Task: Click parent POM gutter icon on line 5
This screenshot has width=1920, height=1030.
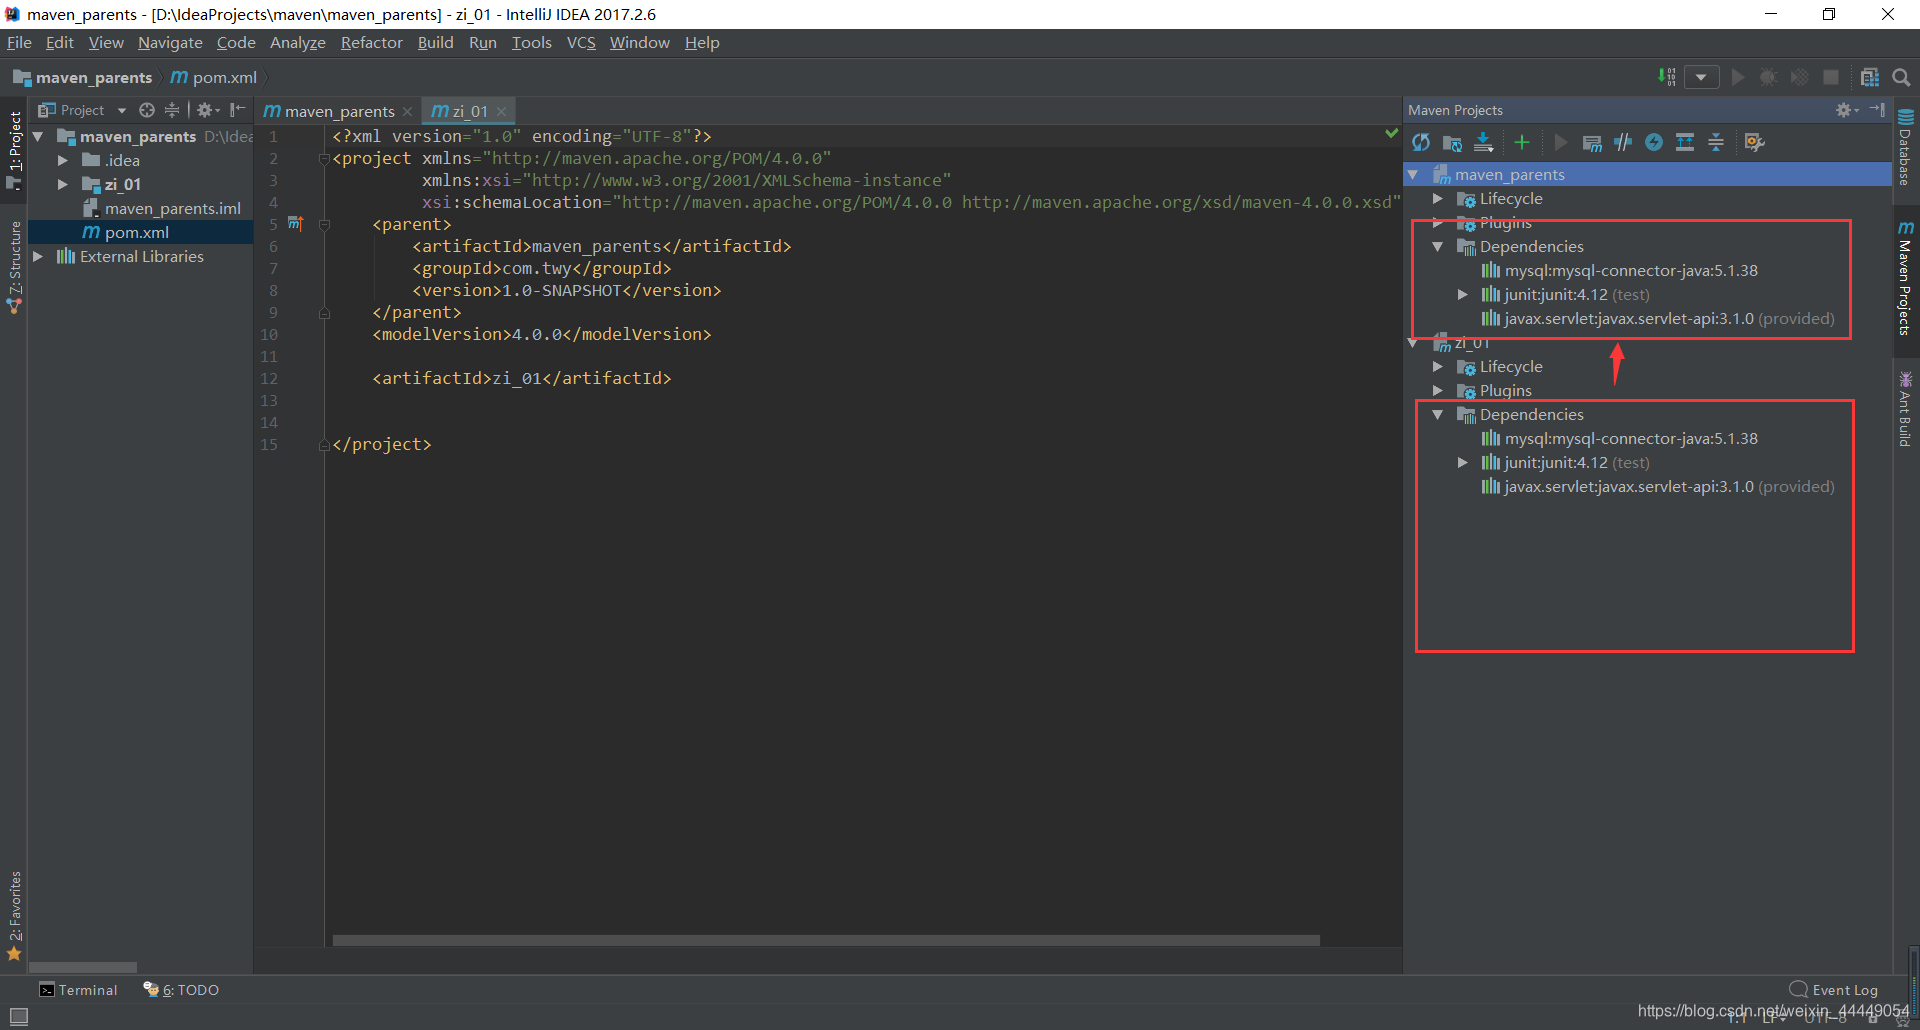Action: tap(295, 223)
